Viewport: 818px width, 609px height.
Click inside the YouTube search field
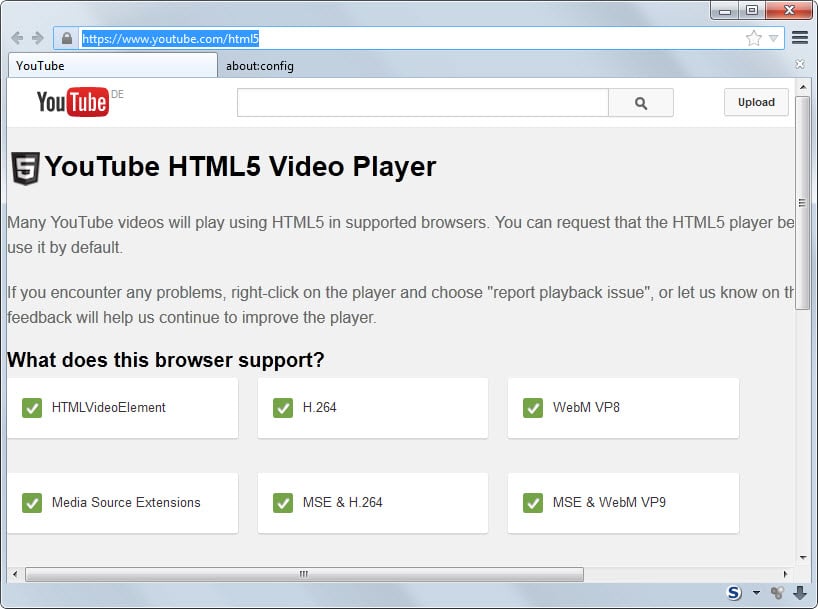point(420,102)
